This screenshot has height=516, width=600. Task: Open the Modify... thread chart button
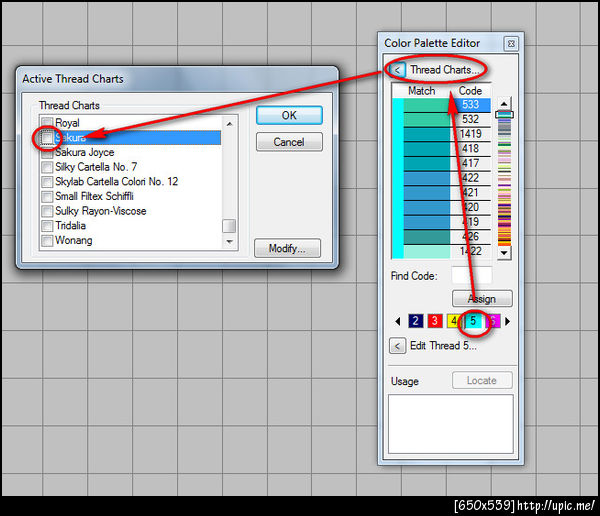287,248
